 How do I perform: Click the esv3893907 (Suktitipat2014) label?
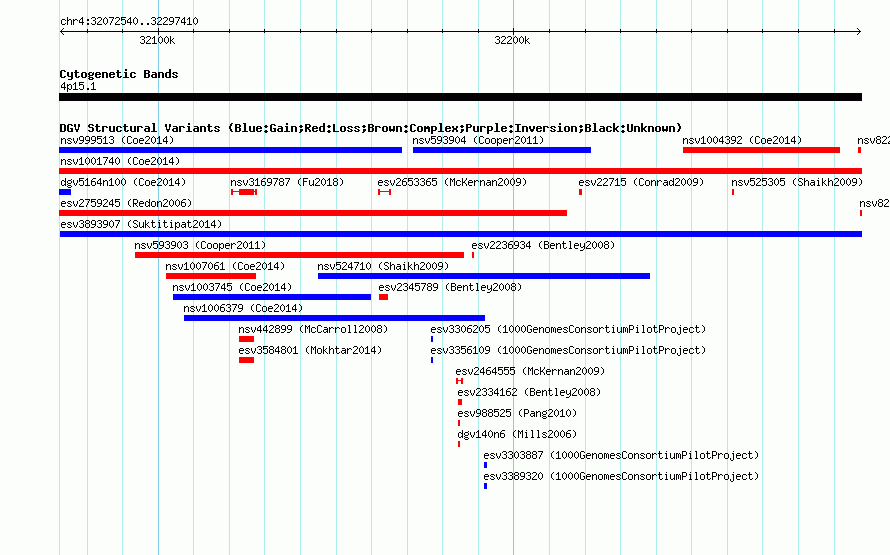coord(141,224)
